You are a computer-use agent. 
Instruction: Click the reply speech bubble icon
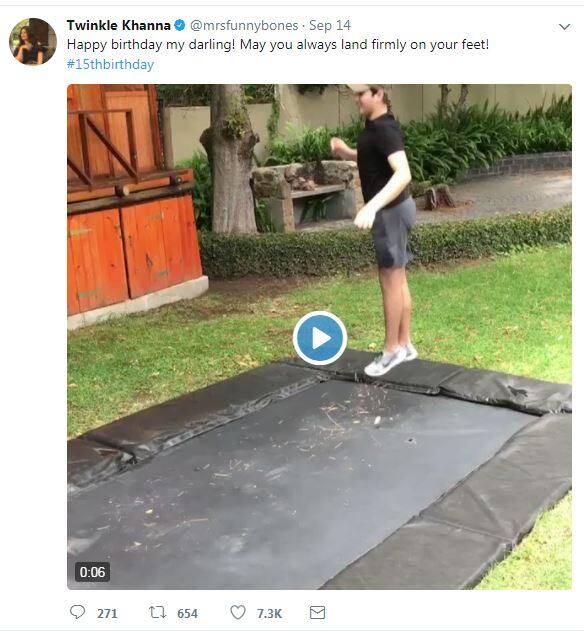pyautogui.click(x=77, y=612)
